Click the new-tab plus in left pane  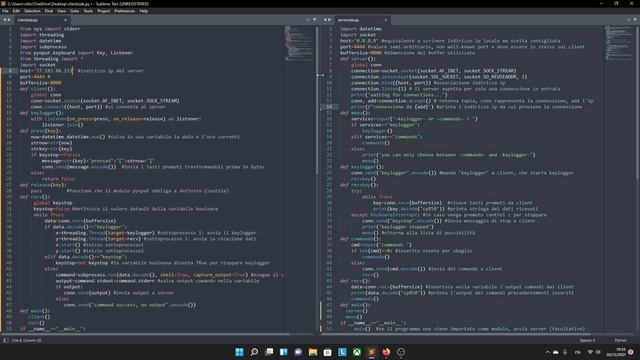click(x=308, y=20)
